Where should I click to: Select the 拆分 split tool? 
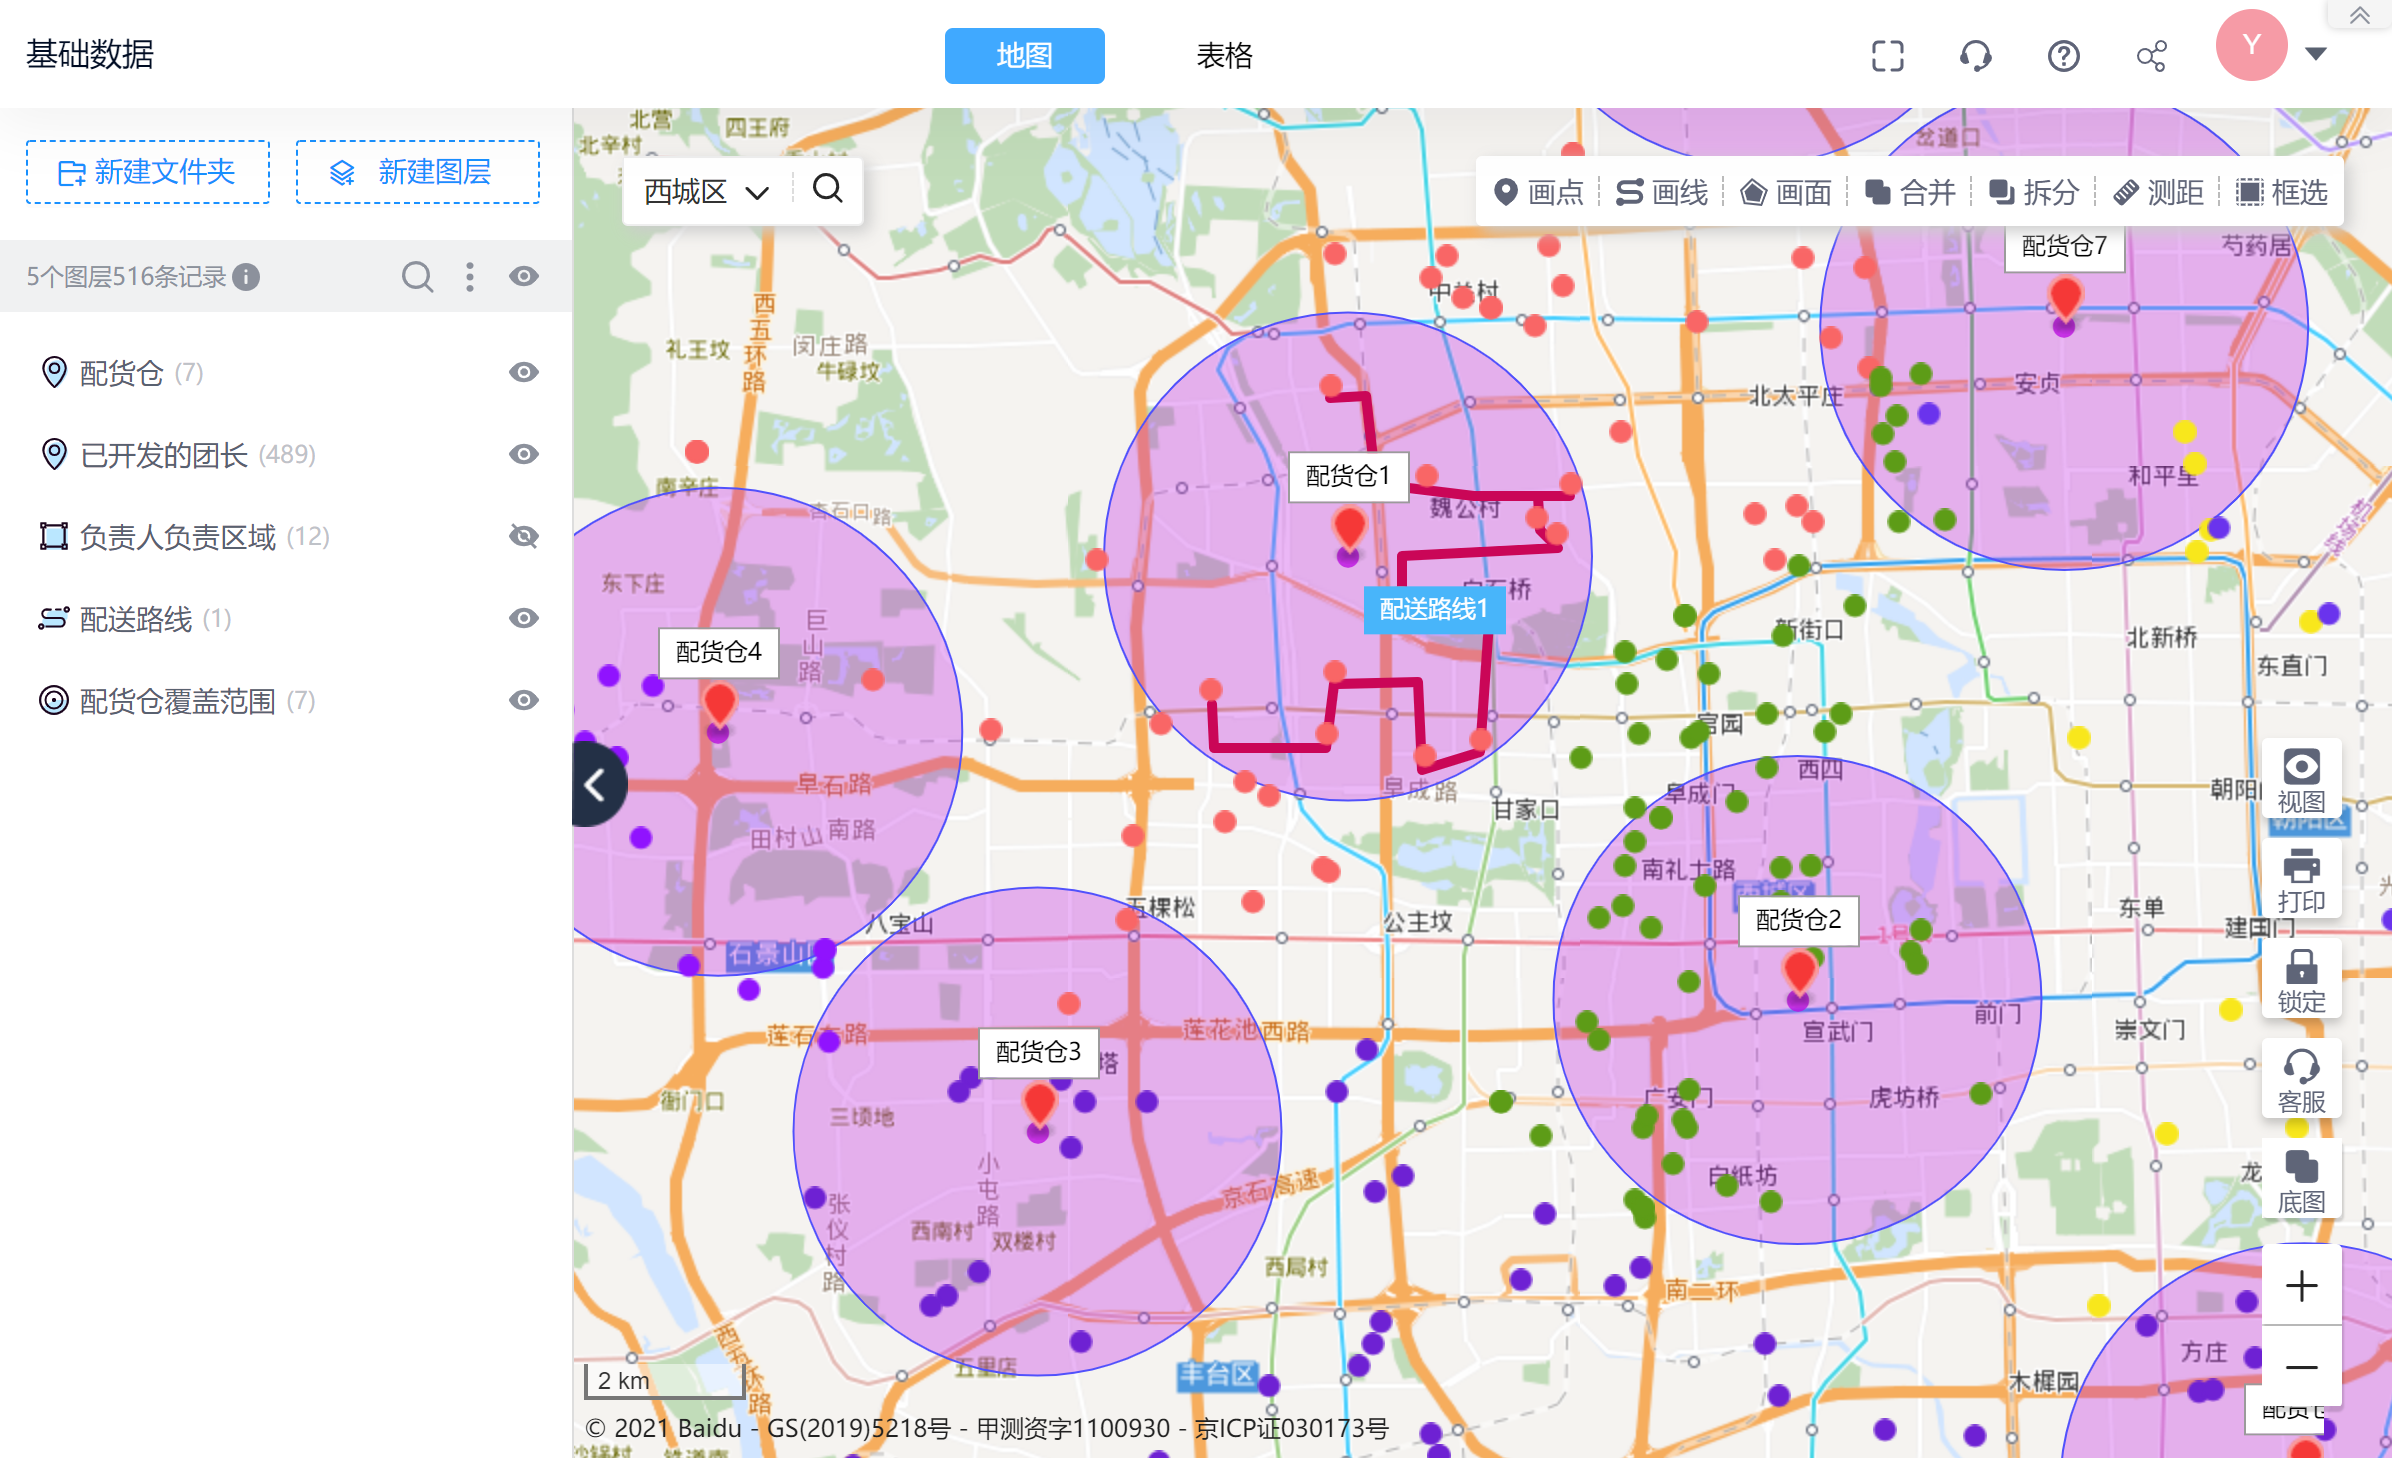[x=2035, y=192]
